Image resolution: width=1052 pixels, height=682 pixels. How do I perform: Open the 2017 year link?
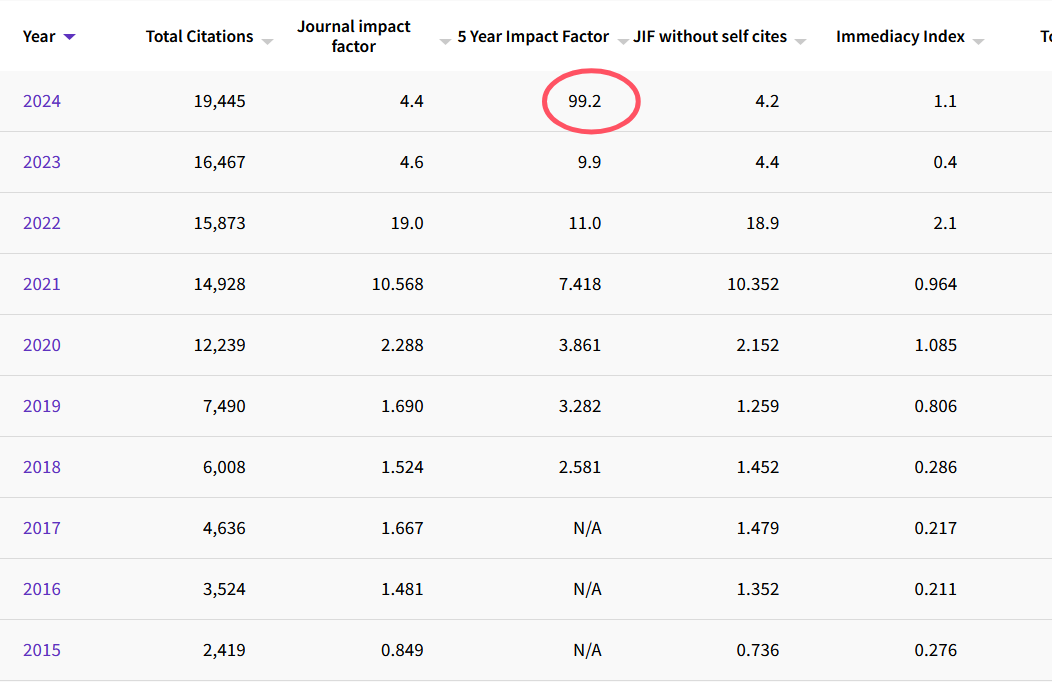pyautogui.click(x=42, y=528)
